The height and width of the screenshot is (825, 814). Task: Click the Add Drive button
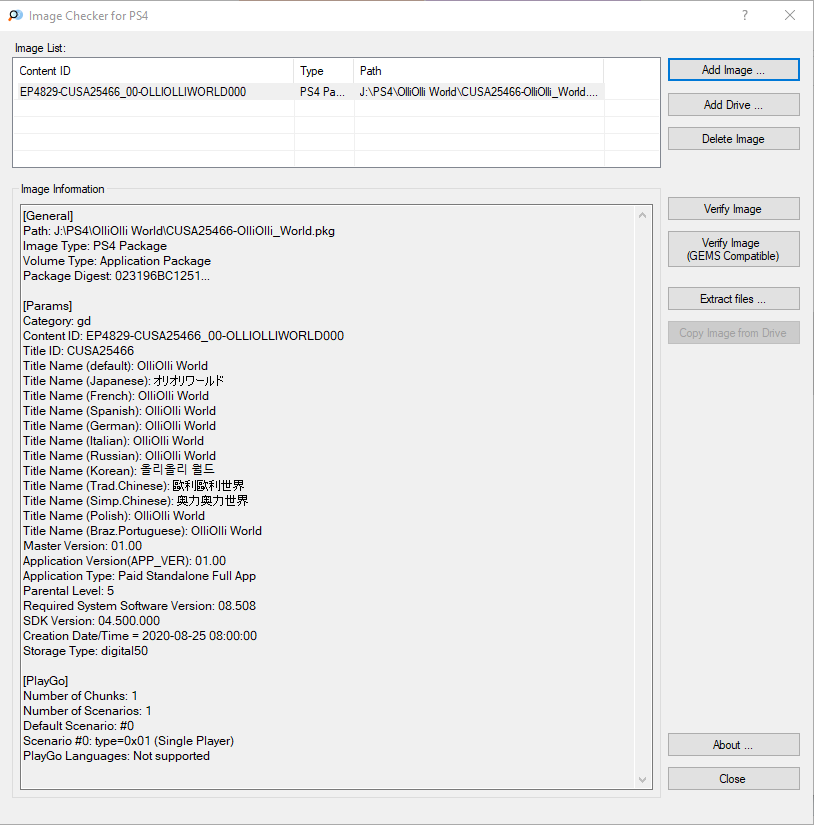[x=733, y=105]
